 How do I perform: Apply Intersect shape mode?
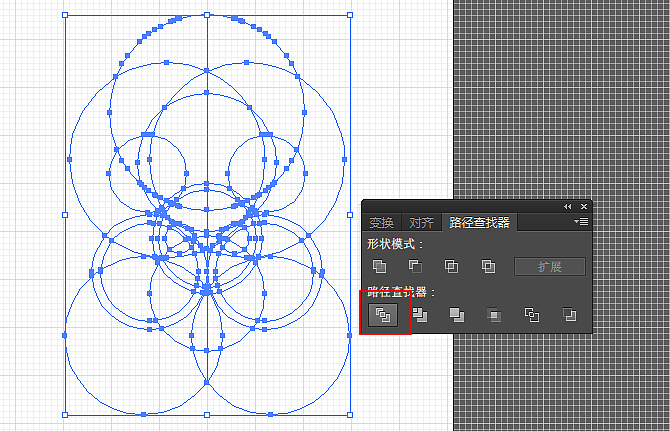click(451, 267)
